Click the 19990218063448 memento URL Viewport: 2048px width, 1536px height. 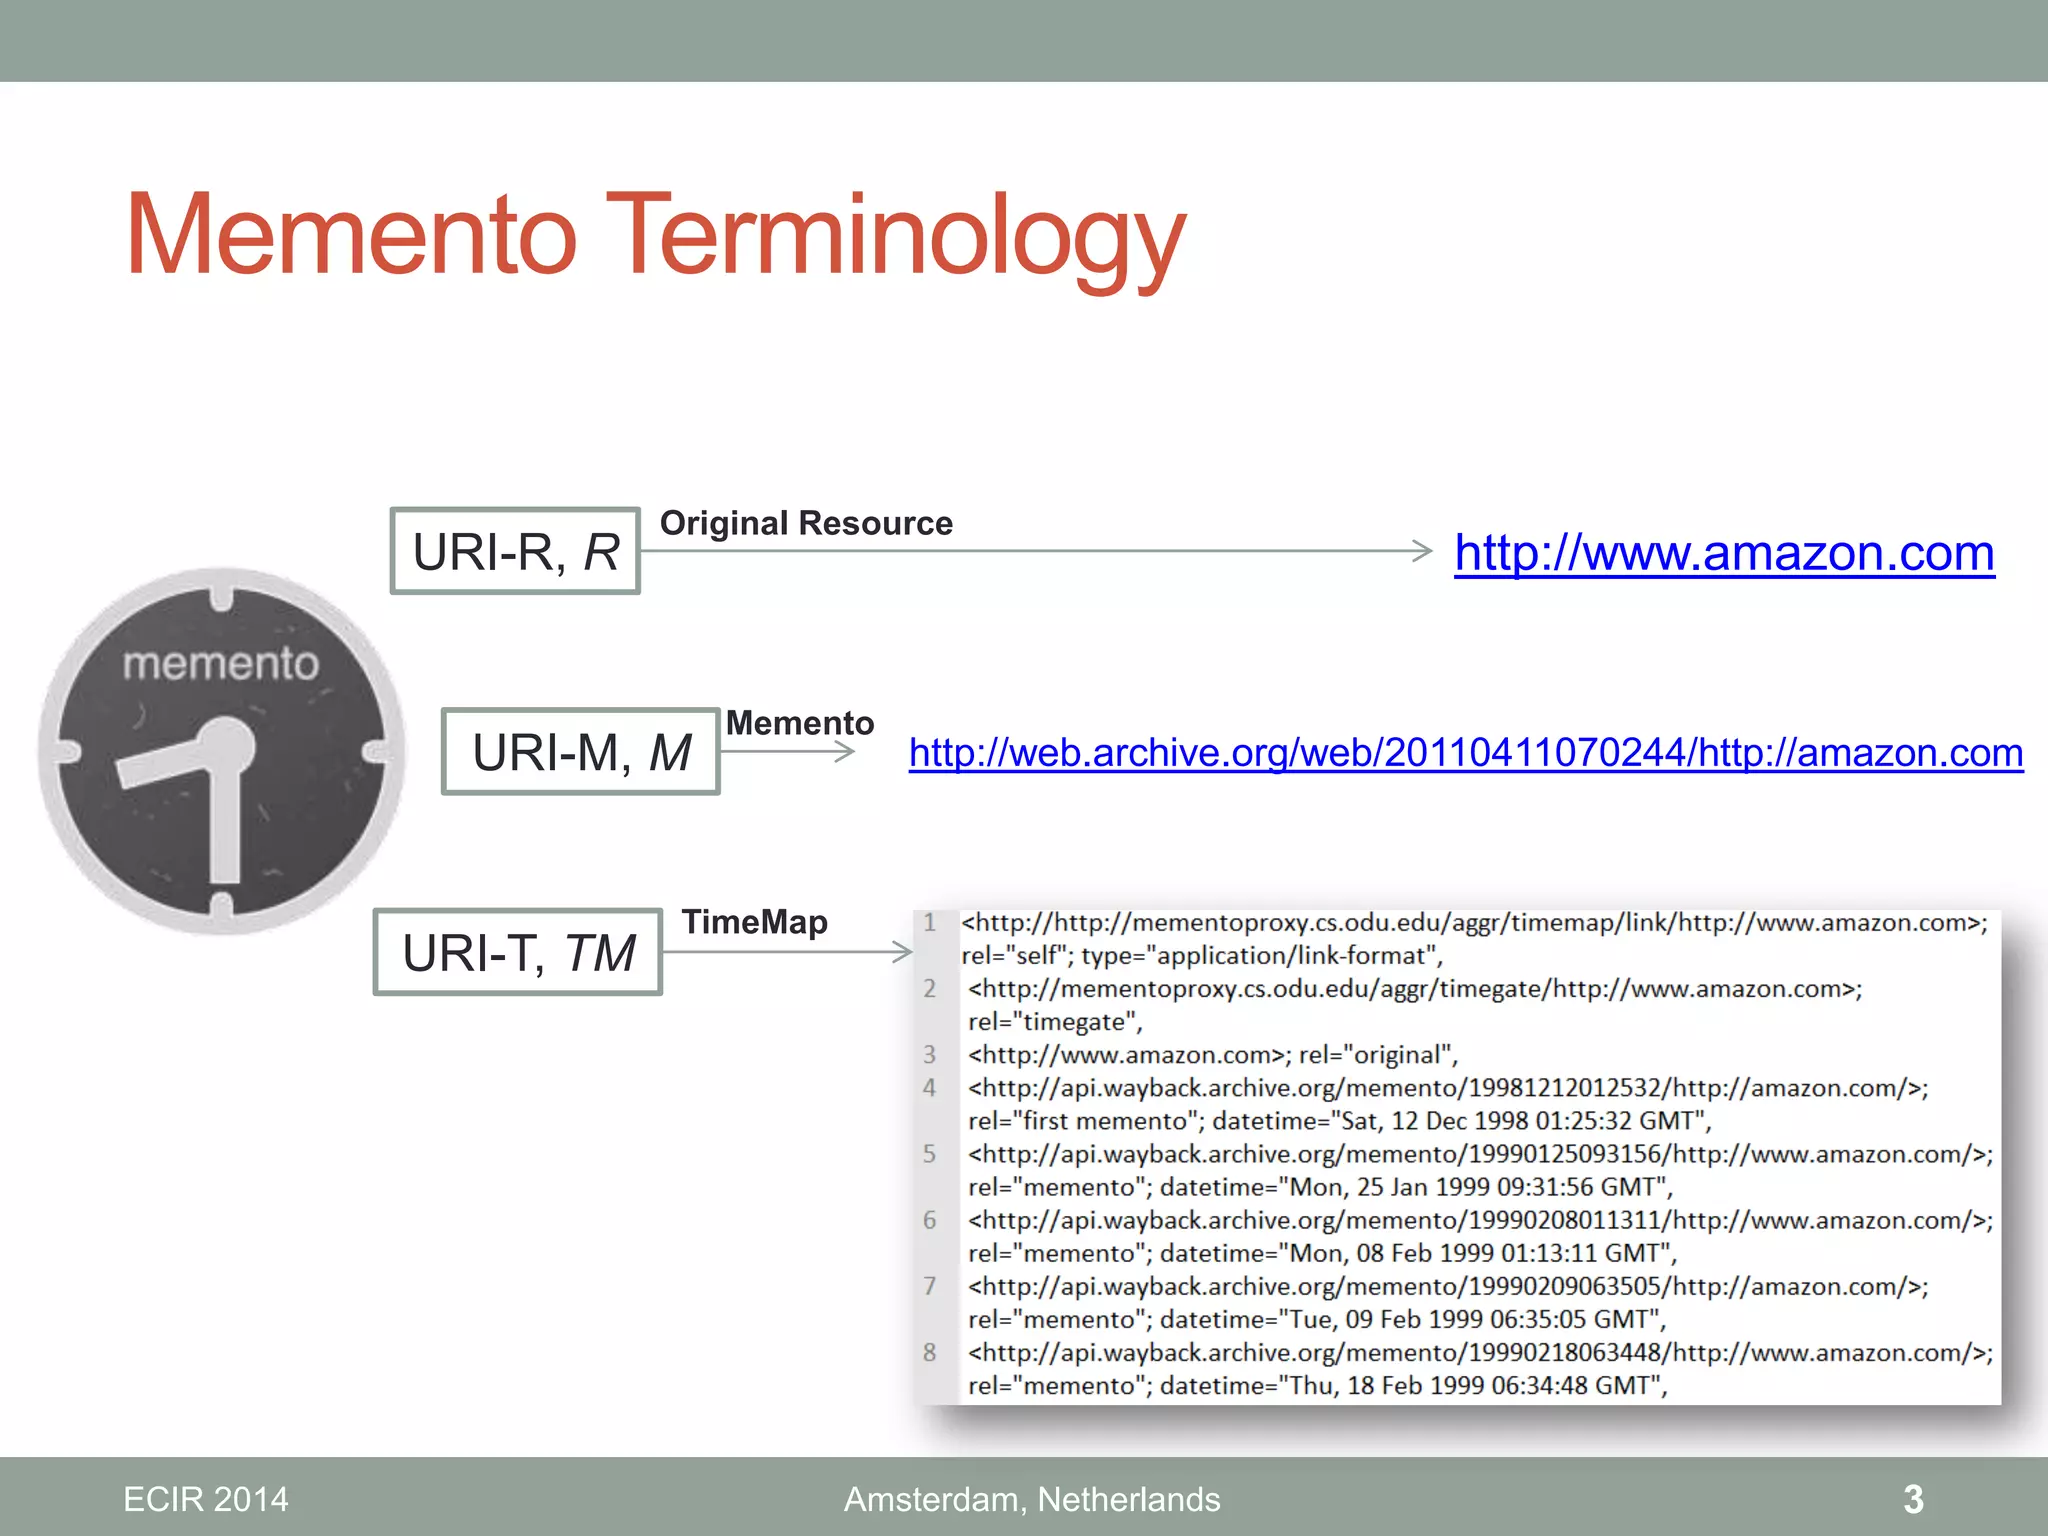tap(1480, 1351)
